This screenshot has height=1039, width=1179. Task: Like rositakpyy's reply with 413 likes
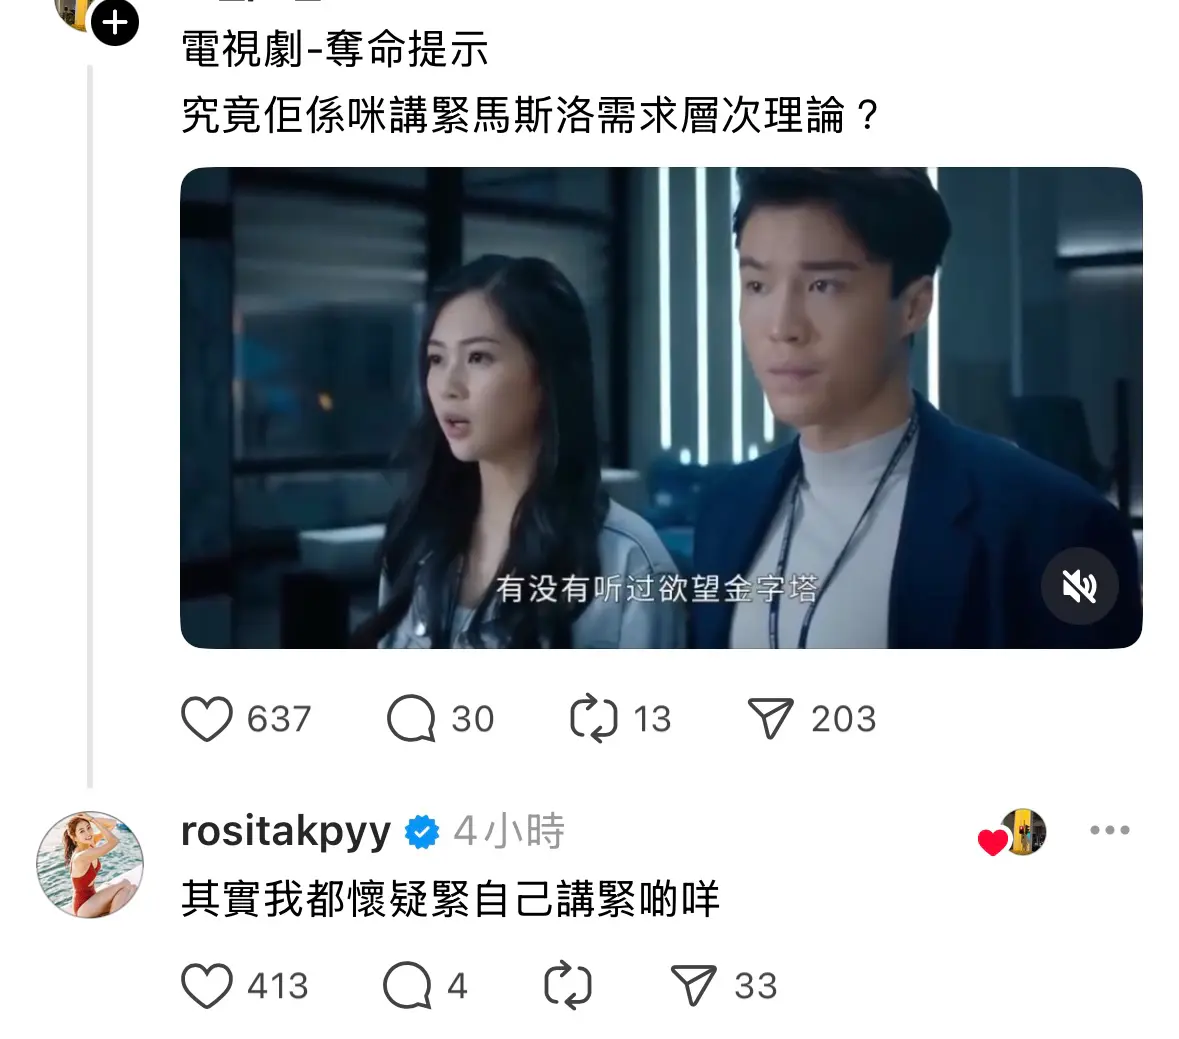(207, 986)
